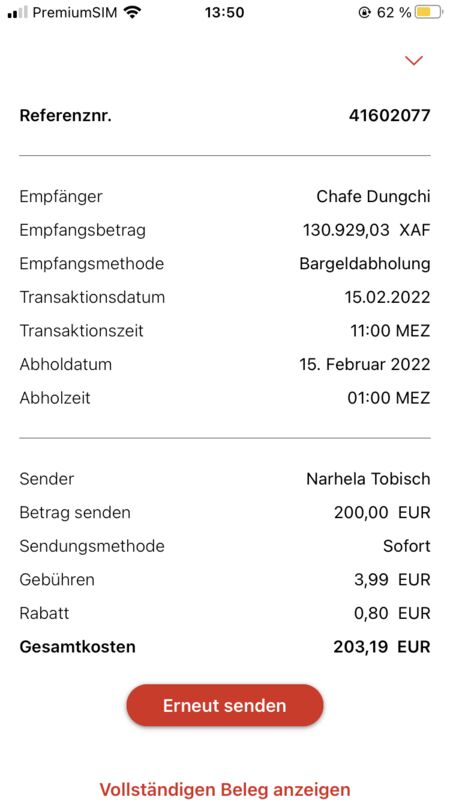450x800 pixels.
Task: Collapse details with the red chevron
Action: coord(413,61)
